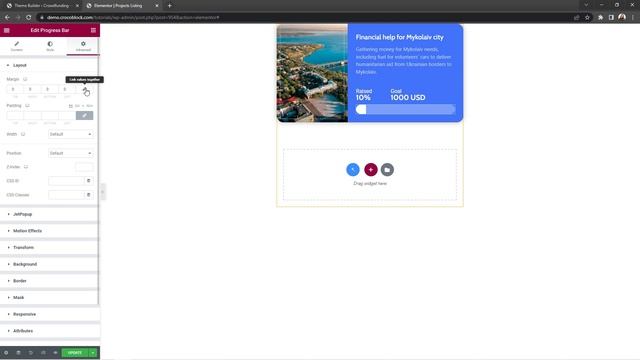Viewport: 640px width, 360px height.
Task: Click the fundraising progress bar
Action: 405,109
